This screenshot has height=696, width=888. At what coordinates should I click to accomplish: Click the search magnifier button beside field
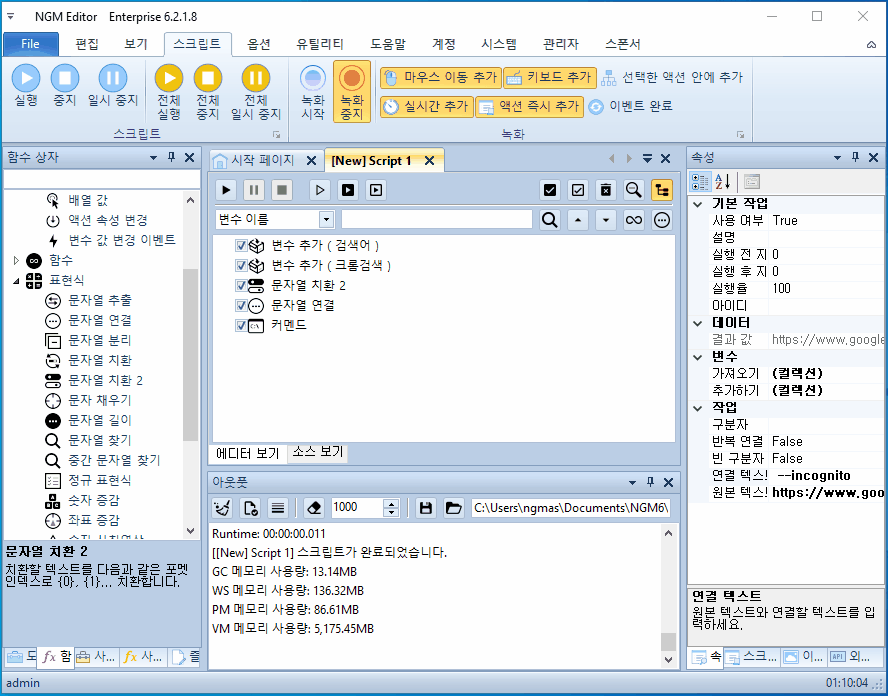(549, 220)
